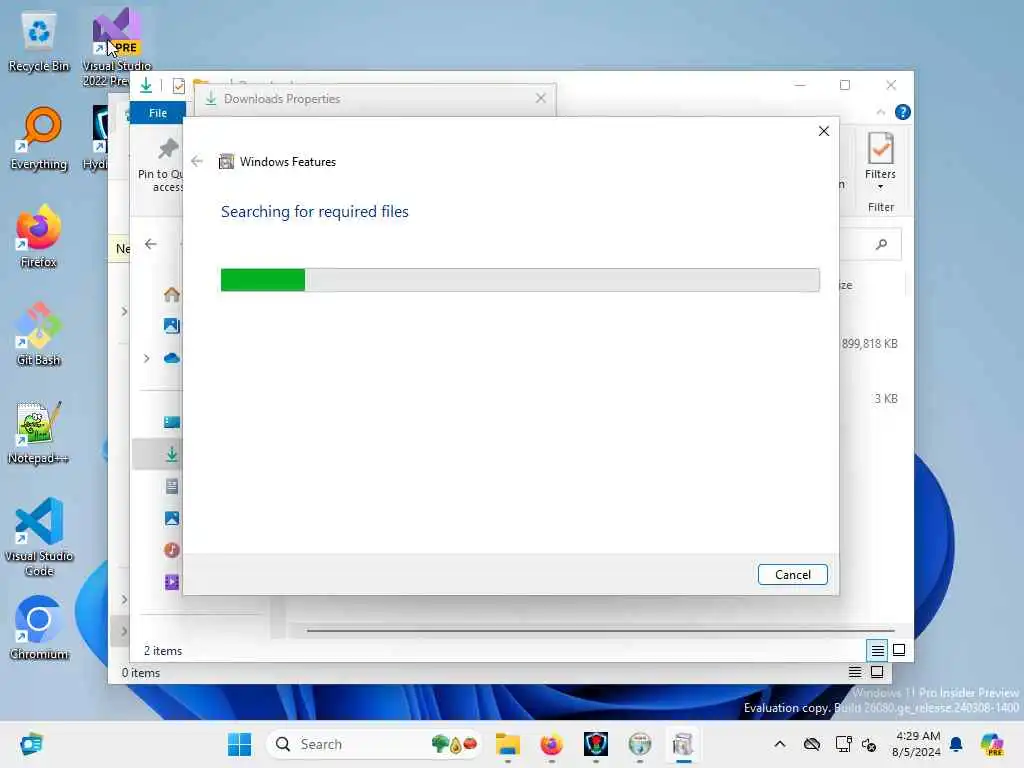The width and height of the screenshot is (1024, 768).
Task: Select Documents icon in Explorer sidebar
Action: point(171,486)
